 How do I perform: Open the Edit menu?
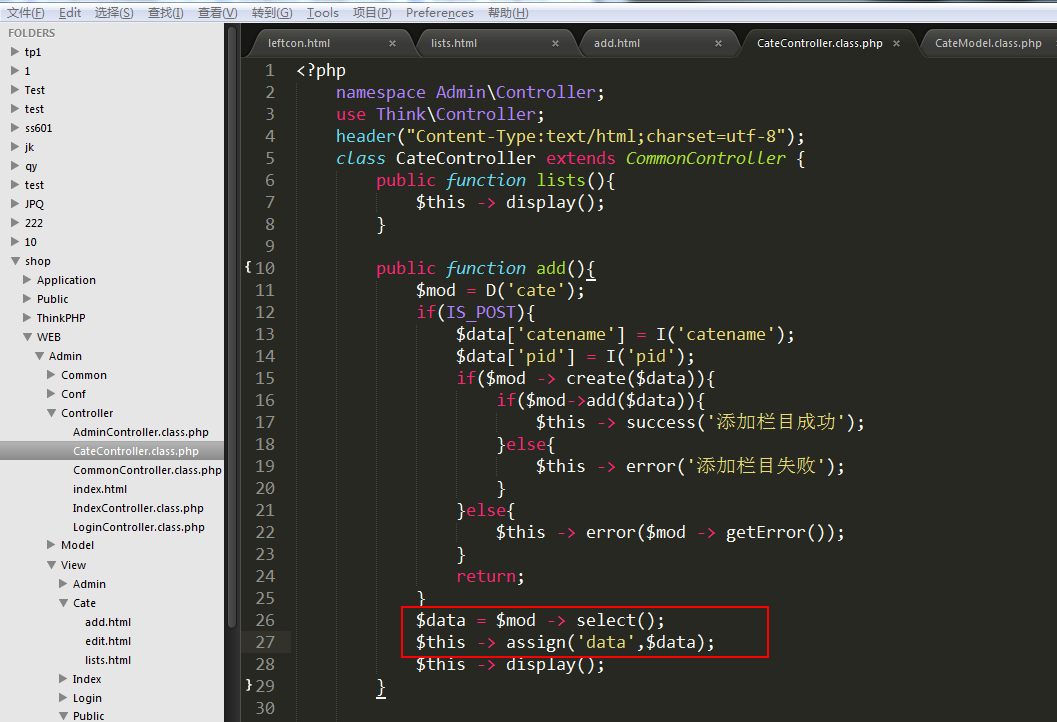point(69,13)
